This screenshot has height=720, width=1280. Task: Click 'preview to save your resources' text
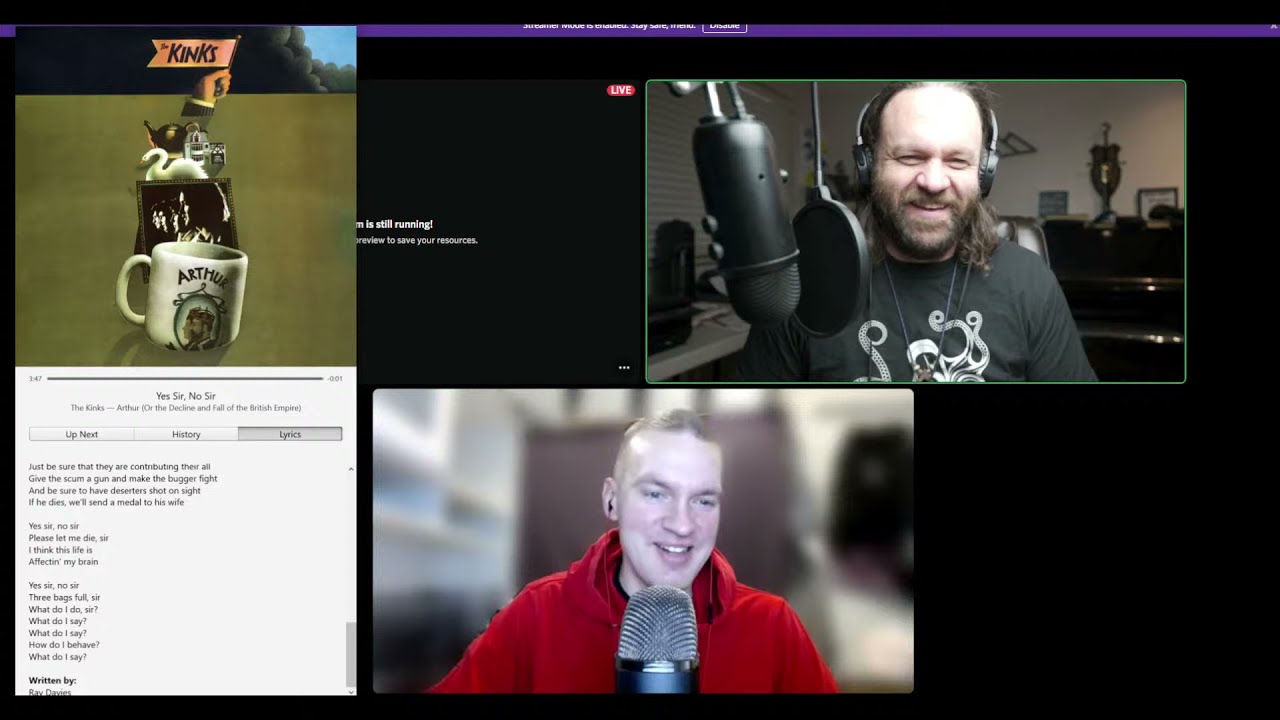[x=417, y=240]
